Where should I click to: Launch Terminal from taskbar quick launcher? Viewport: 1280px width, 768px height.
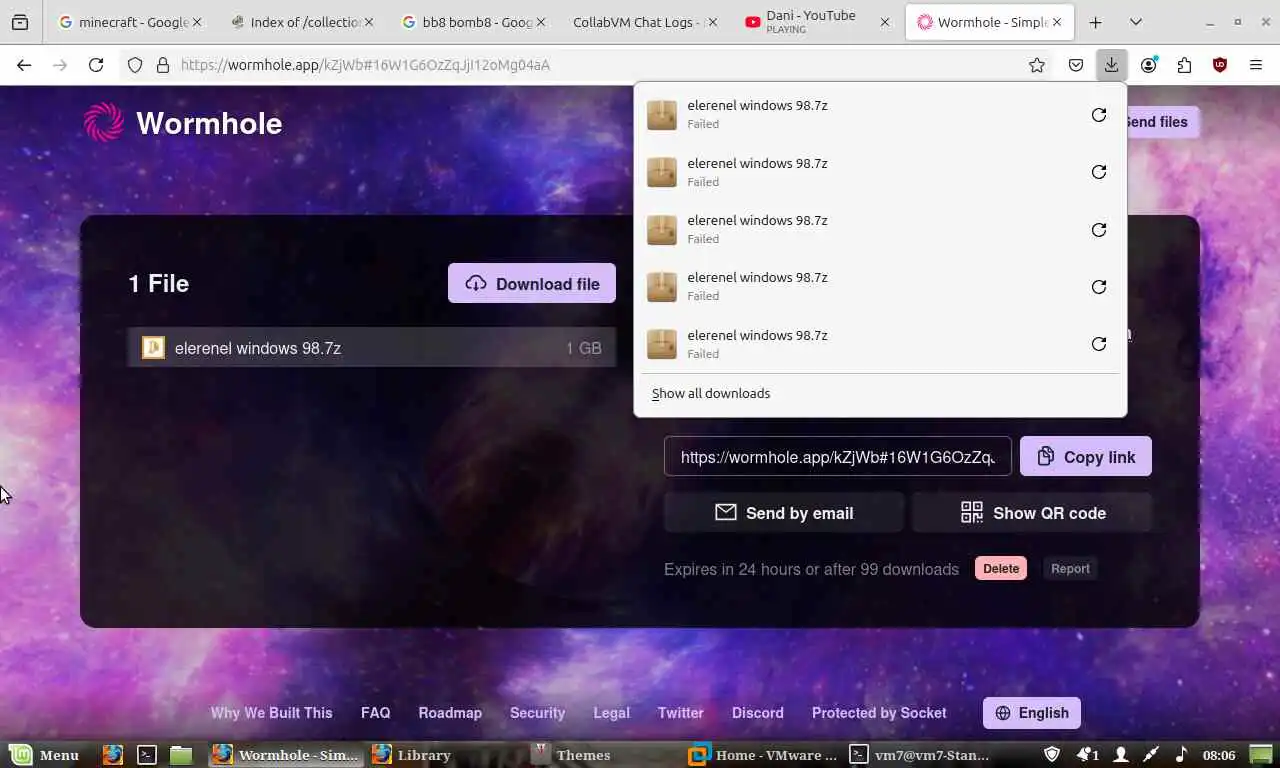pos(147,755)
